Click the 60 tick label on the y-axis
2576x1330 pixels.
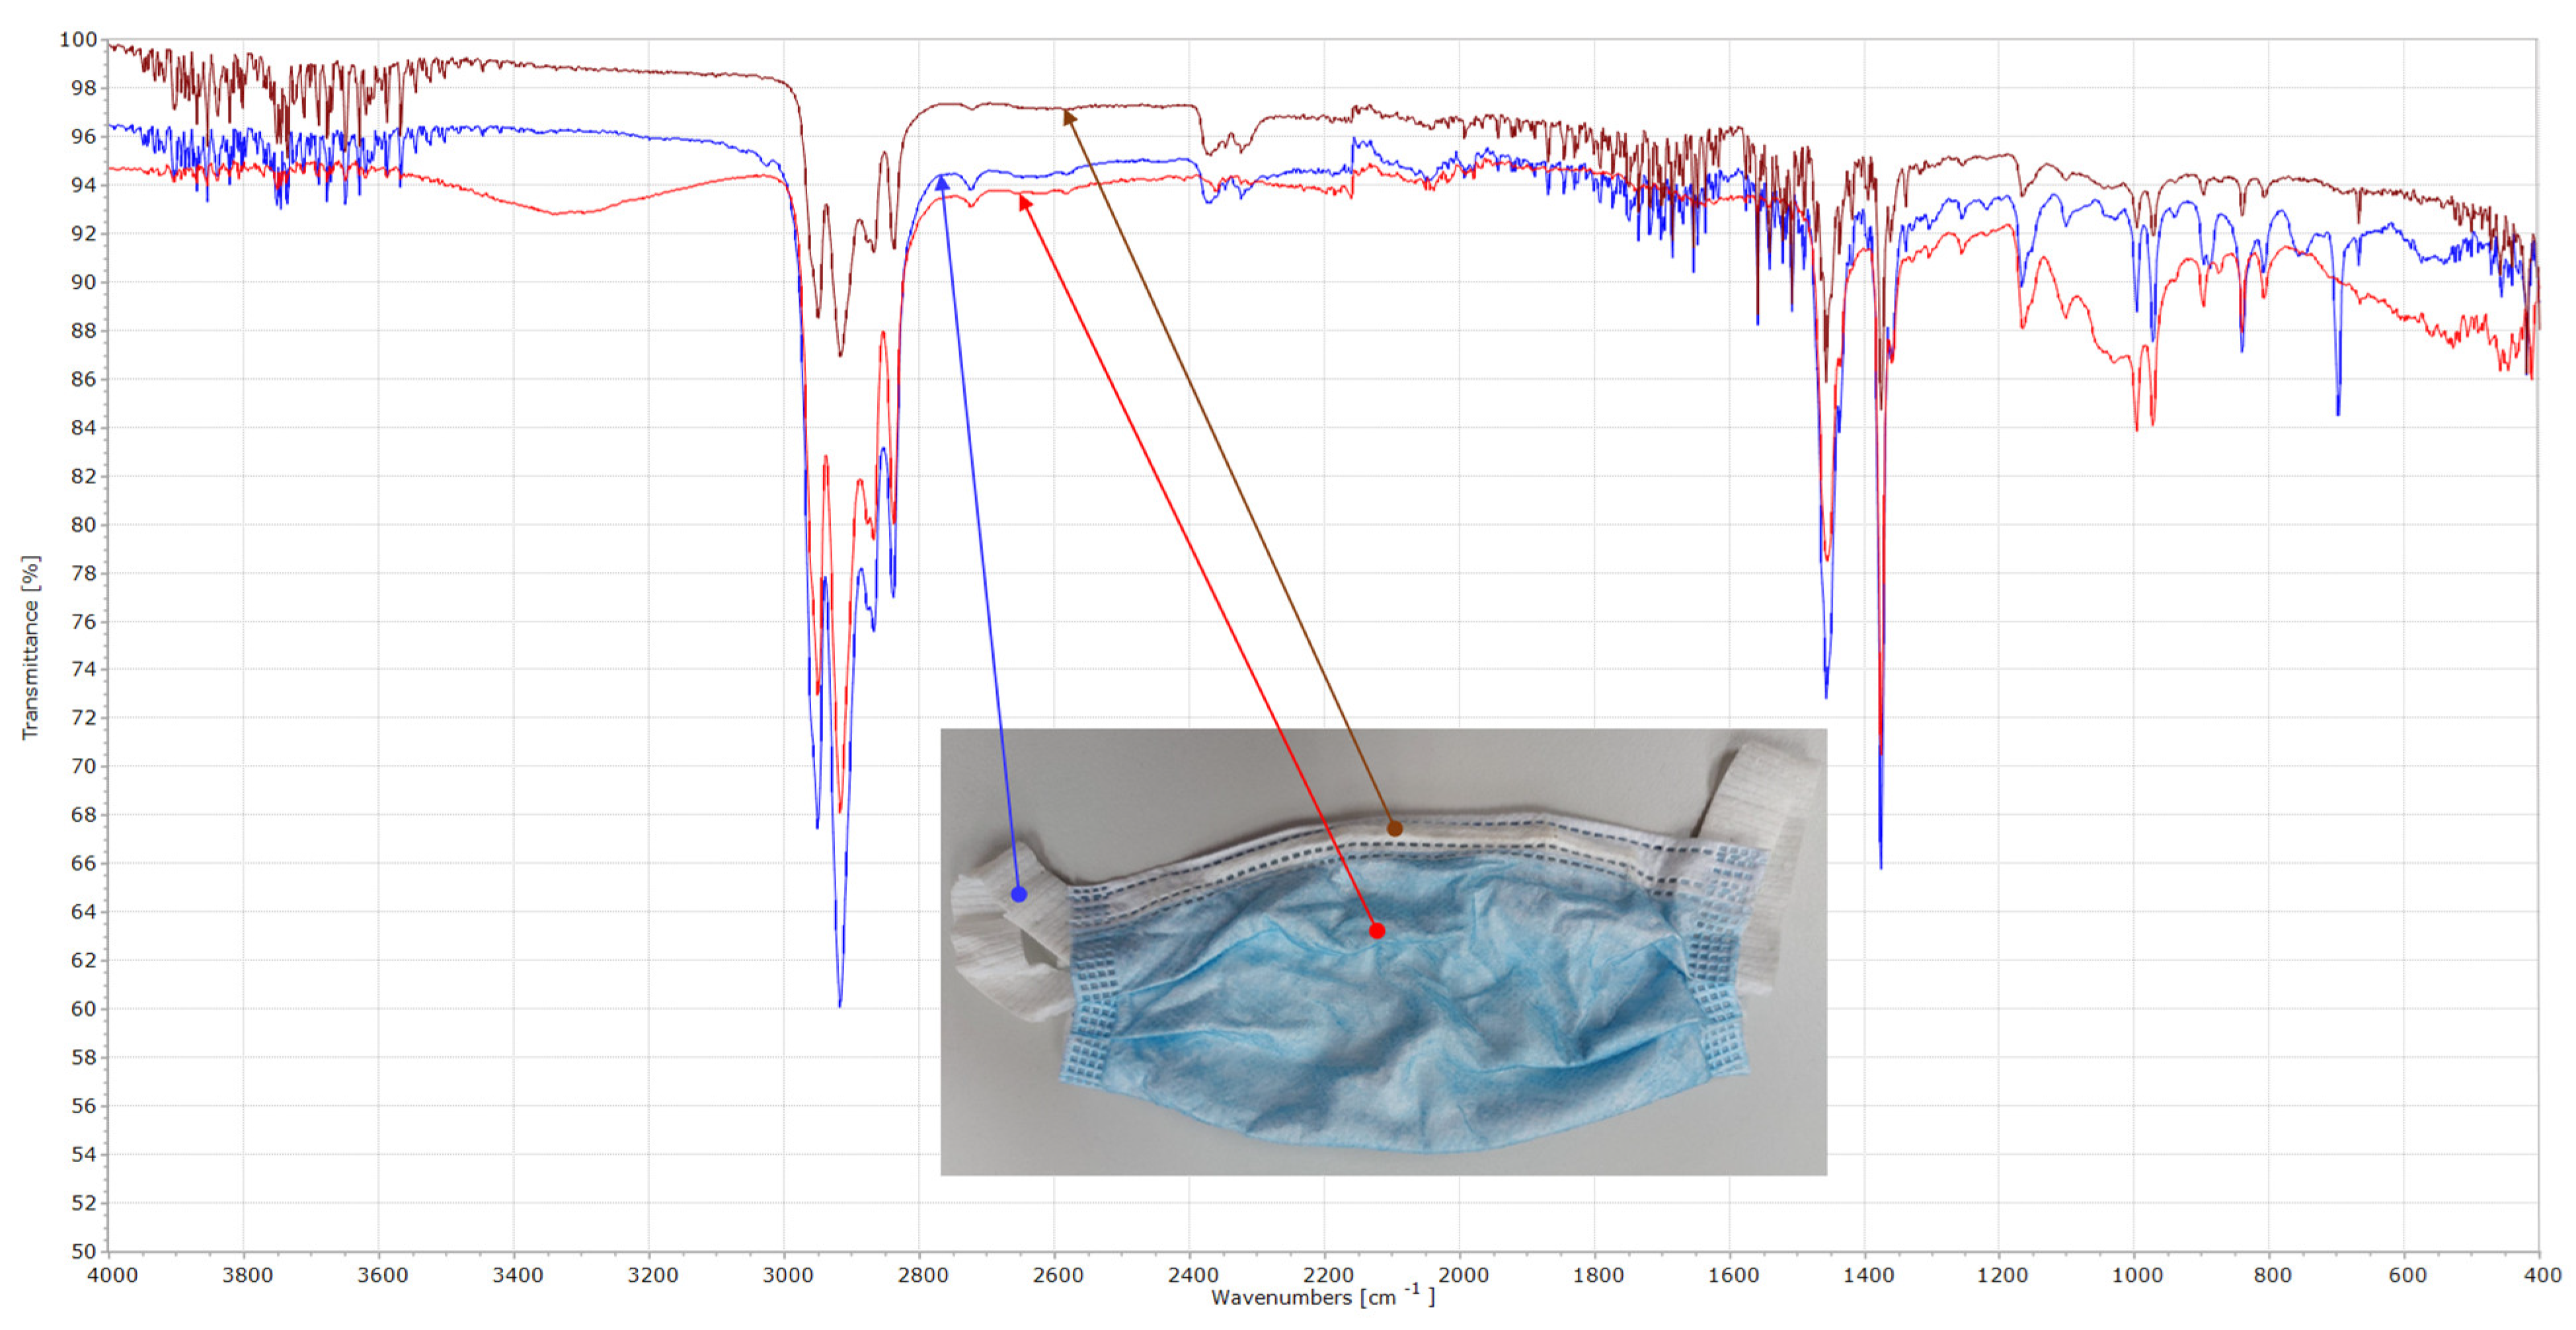click(x=83, y=1008)
